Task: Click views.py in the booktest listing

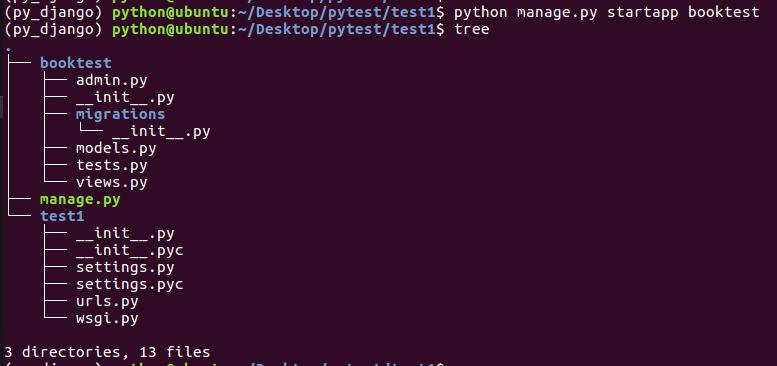Action: point(111,182)
